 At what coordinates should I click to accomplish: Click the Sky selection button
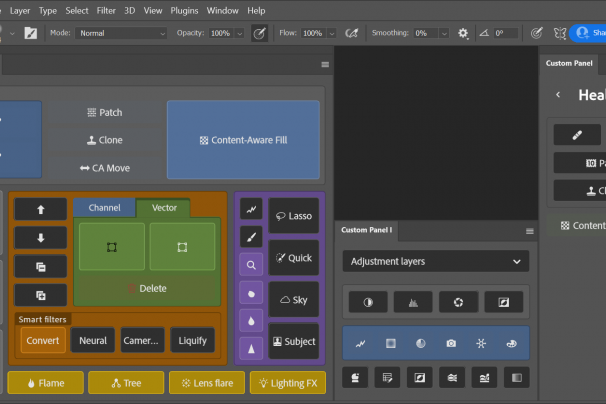point(294,300)
